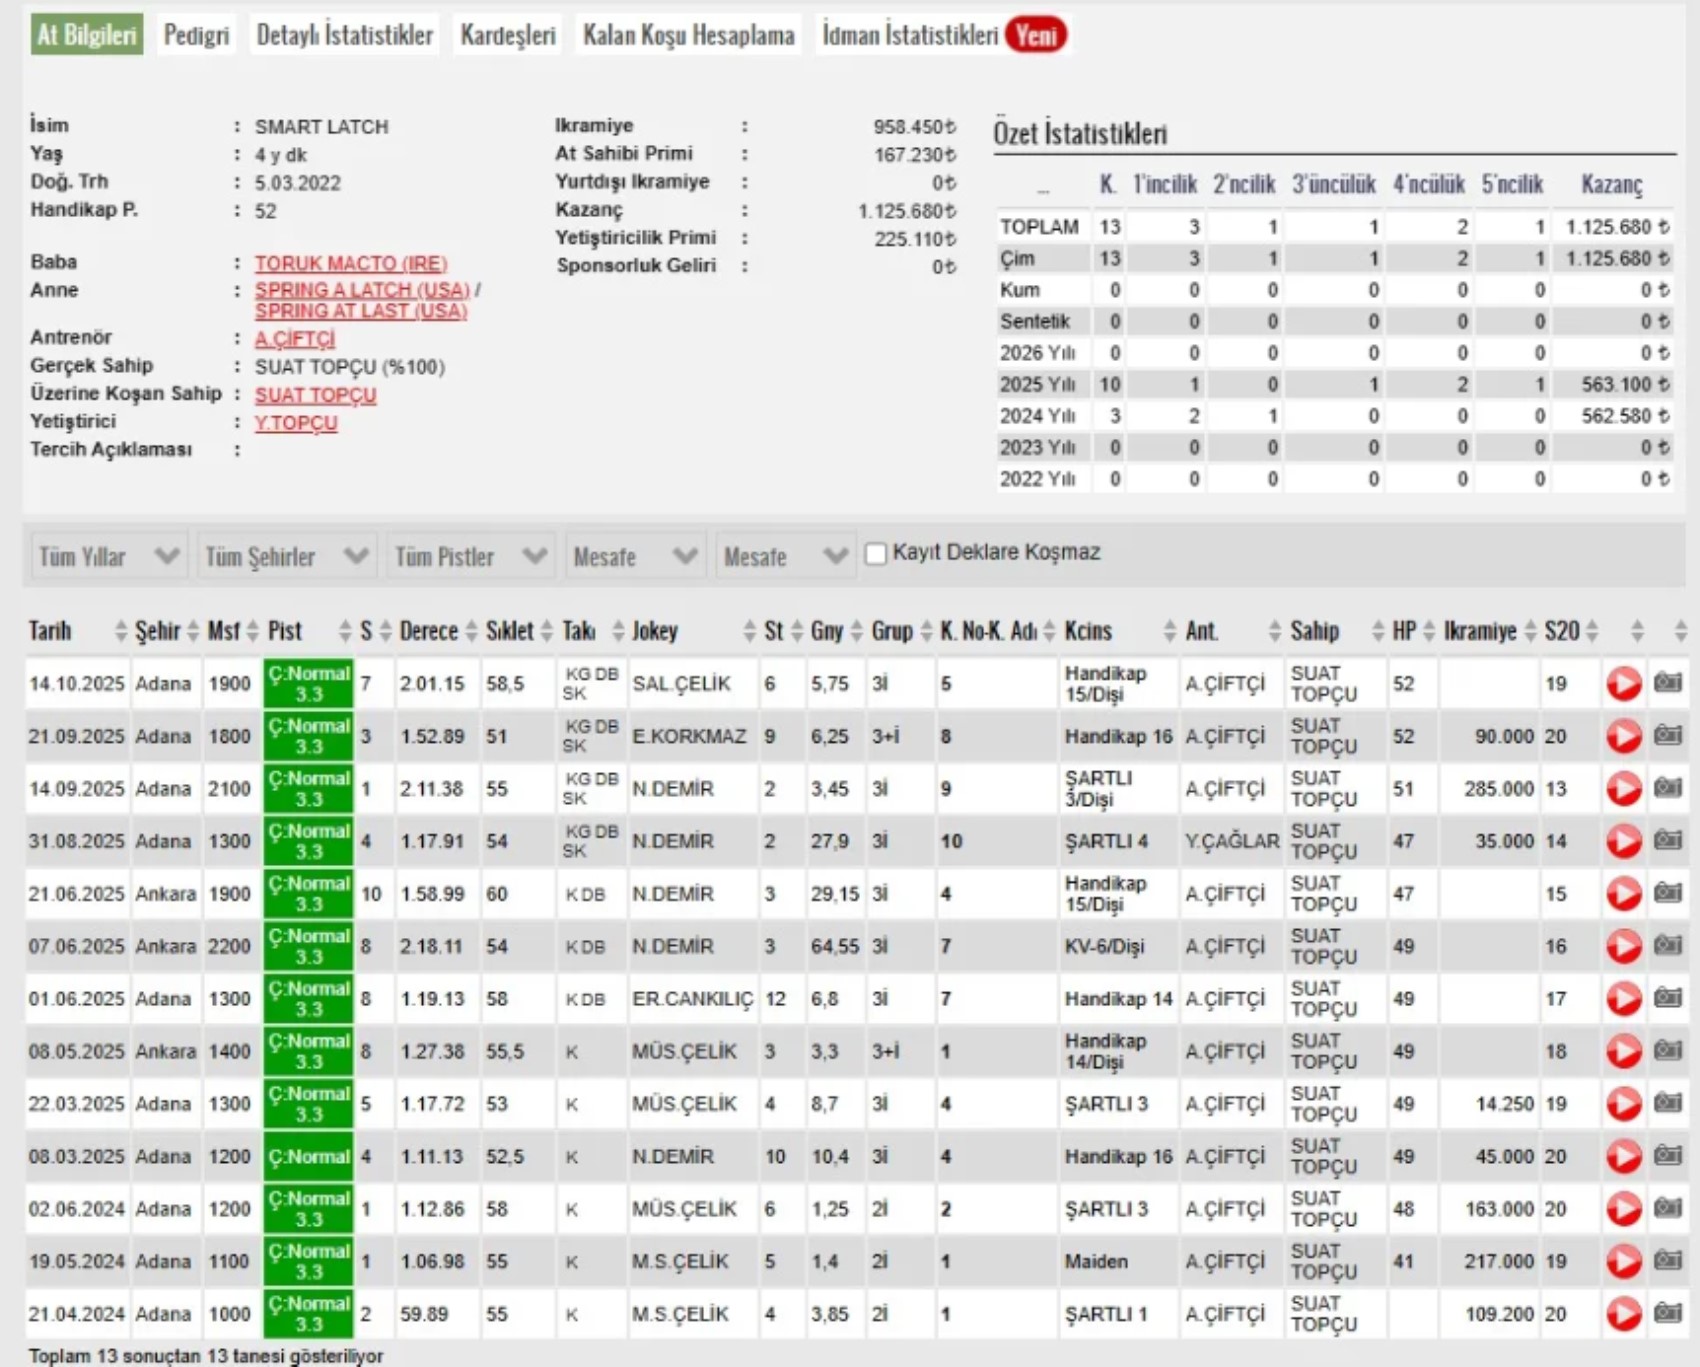1700x1367 pixels.
Task: Click trainer link A.ÇİFTÇİ
Action: pyautogui.click(x=294, y=338)
